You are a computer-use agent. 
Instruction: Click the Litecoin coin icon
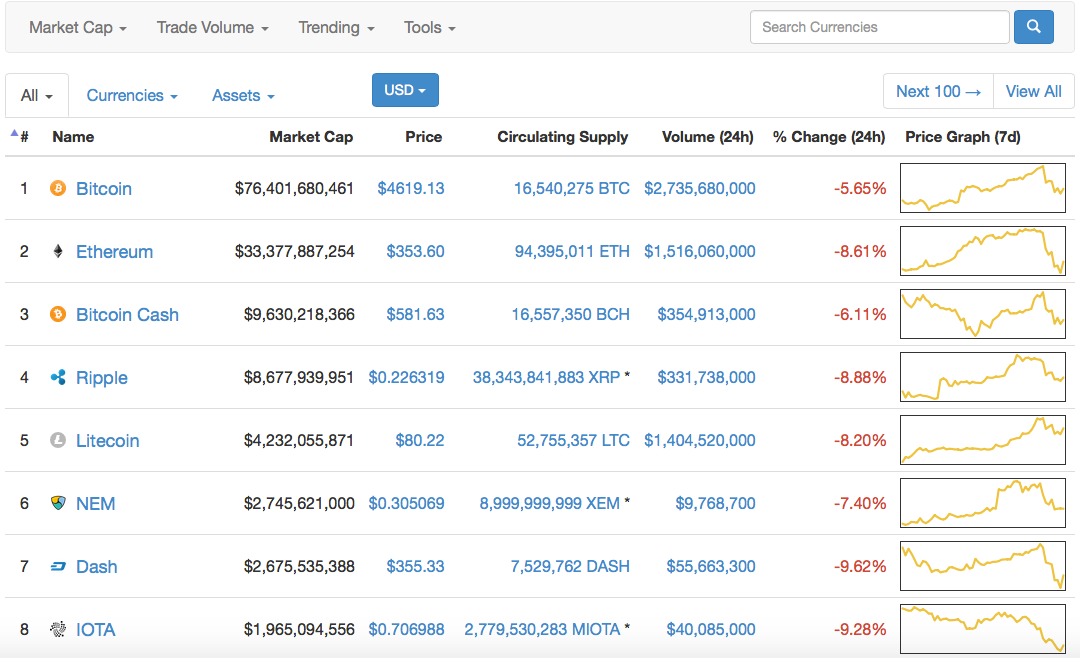(x=58, y=440)
